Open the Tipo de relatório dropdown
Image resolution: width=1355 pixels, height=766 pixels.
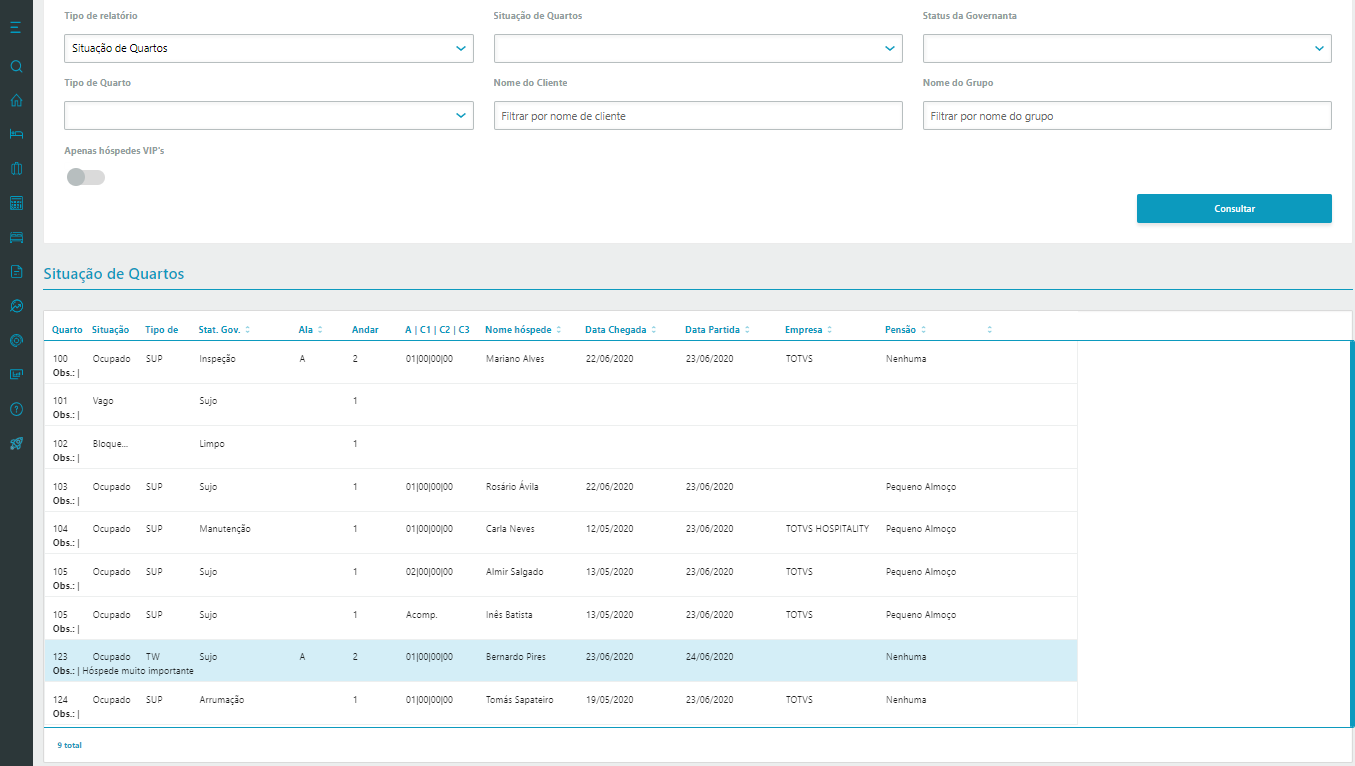tap(268, 48)
